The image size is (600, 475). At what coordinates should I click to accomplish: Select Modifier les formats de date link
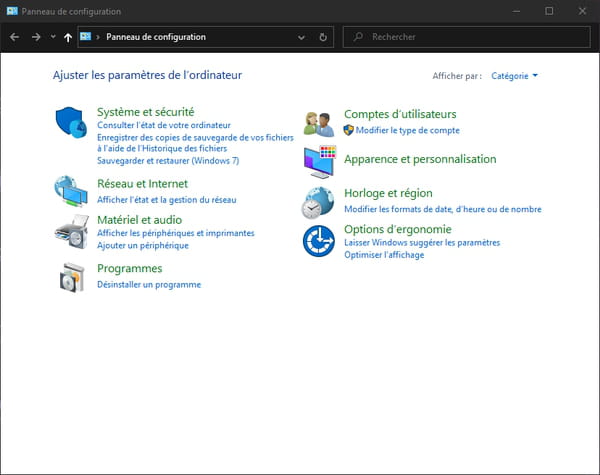coord(443,209)
